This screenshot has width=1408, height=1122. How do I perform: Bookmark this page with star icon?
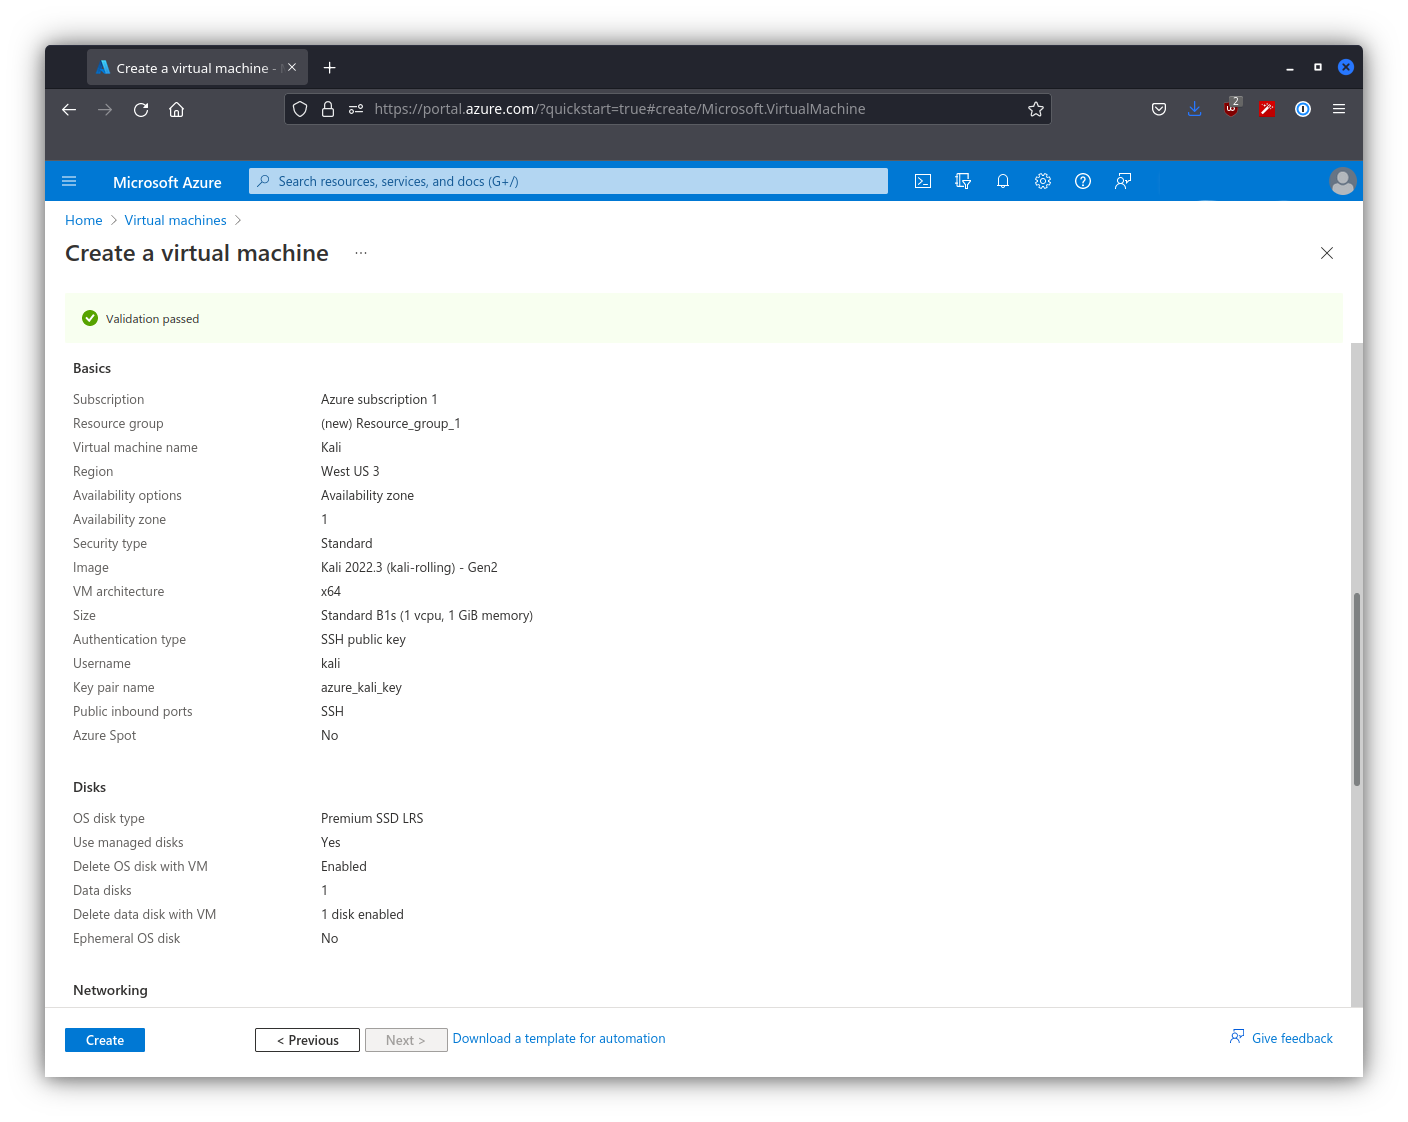click(x=1036, y=109)
